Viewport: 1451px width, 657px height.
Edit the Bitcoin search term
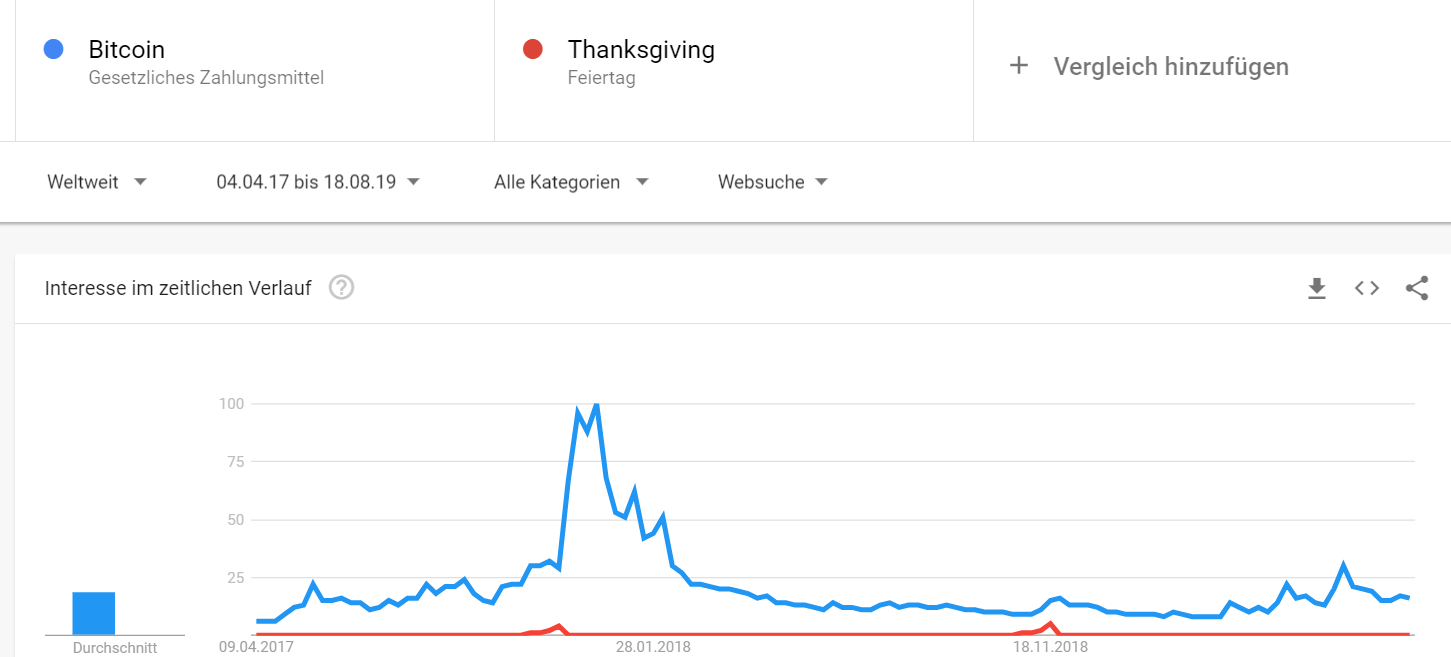[x=127, y=49]
